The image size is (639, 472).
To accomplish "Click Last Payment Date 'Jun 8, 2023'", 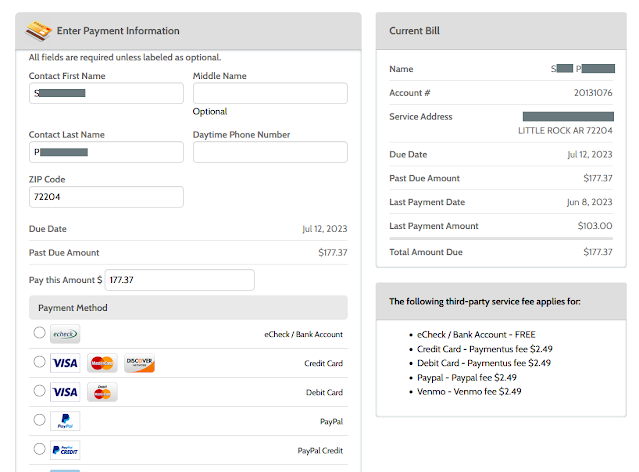I will tap(590, 202).
